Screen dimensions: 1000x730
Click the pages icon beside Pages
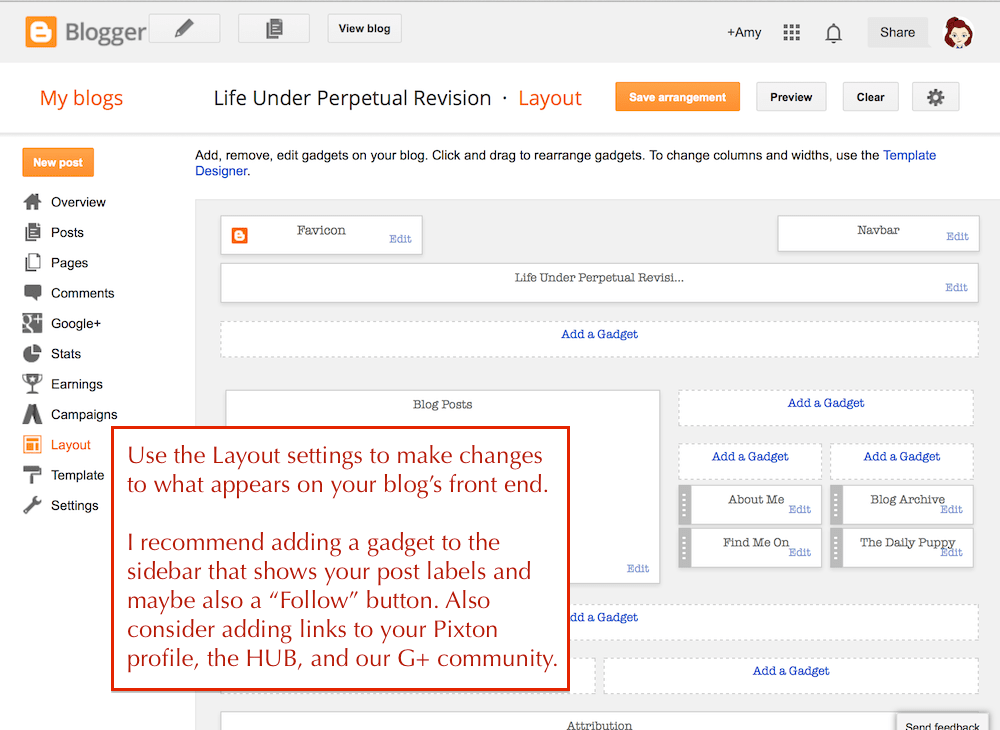point(32,263)
